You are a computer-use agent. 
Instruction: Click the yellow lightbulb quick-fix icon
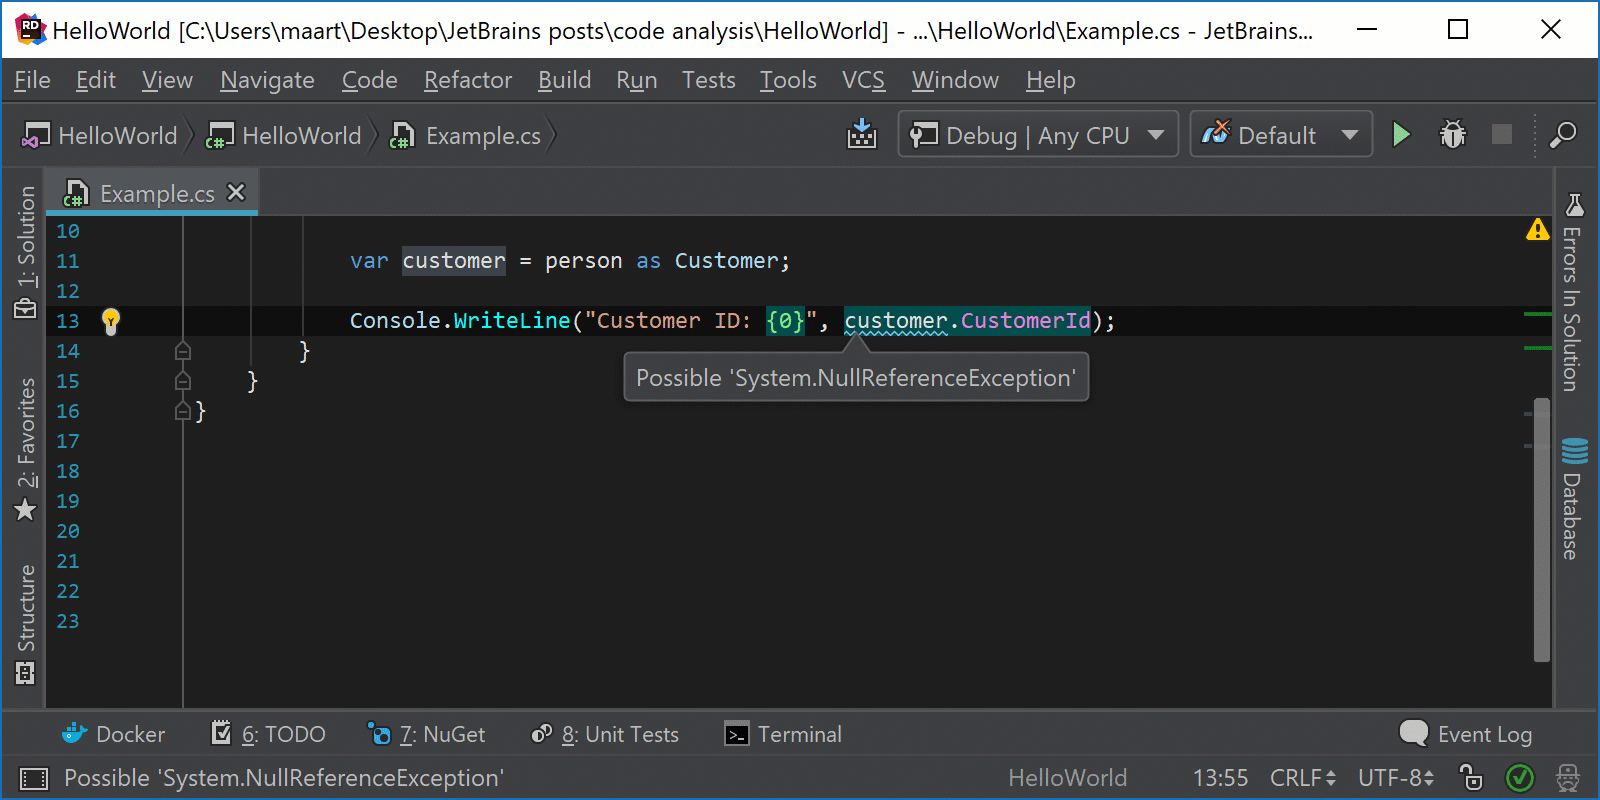[111, 321]
